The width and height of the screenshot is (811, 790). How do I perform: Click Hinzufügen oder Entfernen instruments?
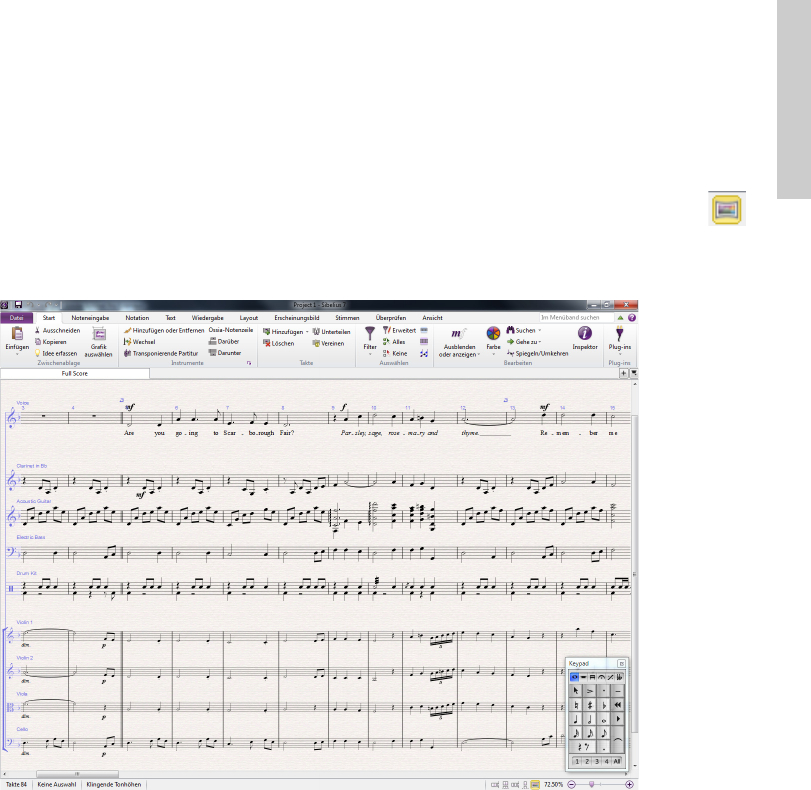164,330
